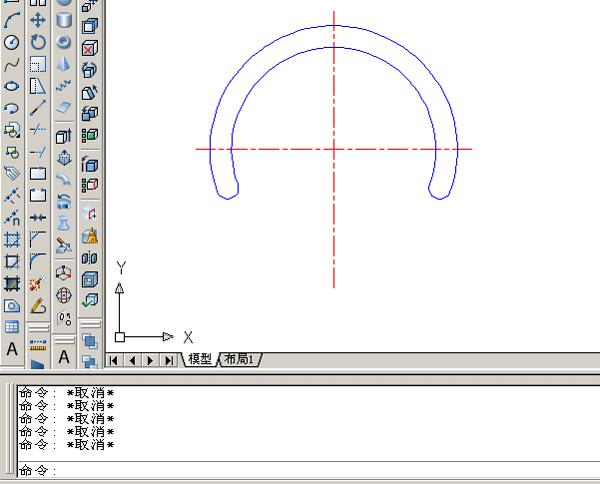
Task: Click the distance measurement ruler icon
Action: point(38,345)
